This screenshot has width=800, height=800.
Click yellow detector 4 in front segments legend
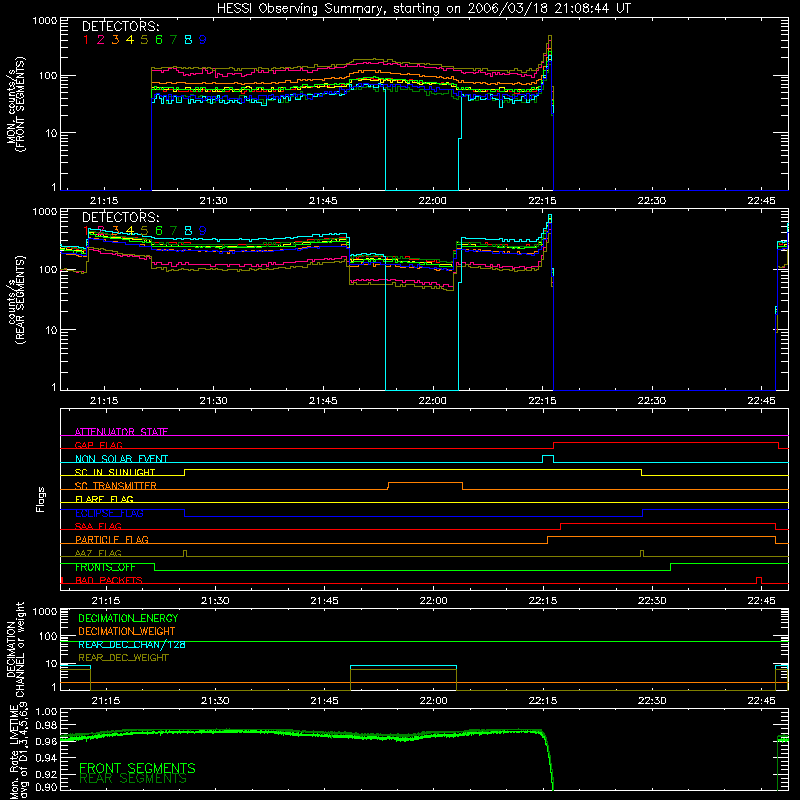tap(130, 40)
